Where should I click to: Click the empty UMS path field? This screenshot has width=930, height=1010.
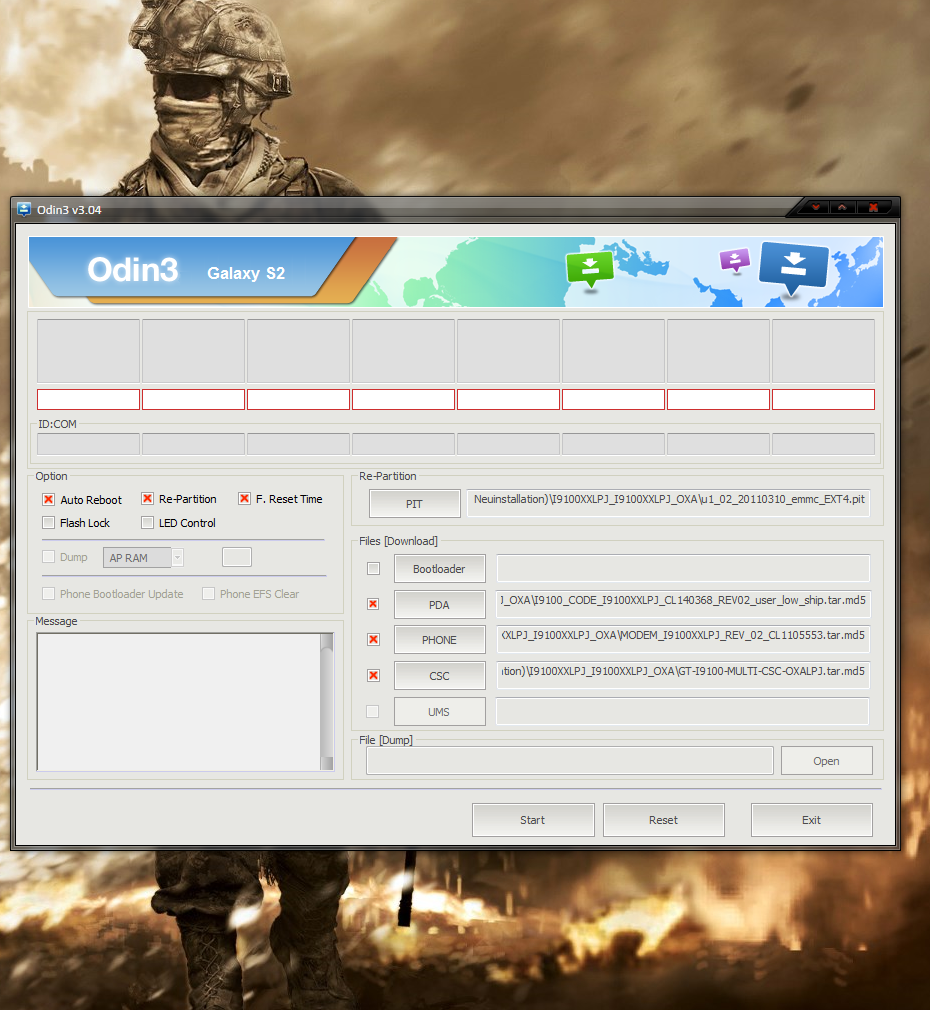[683, 711]
